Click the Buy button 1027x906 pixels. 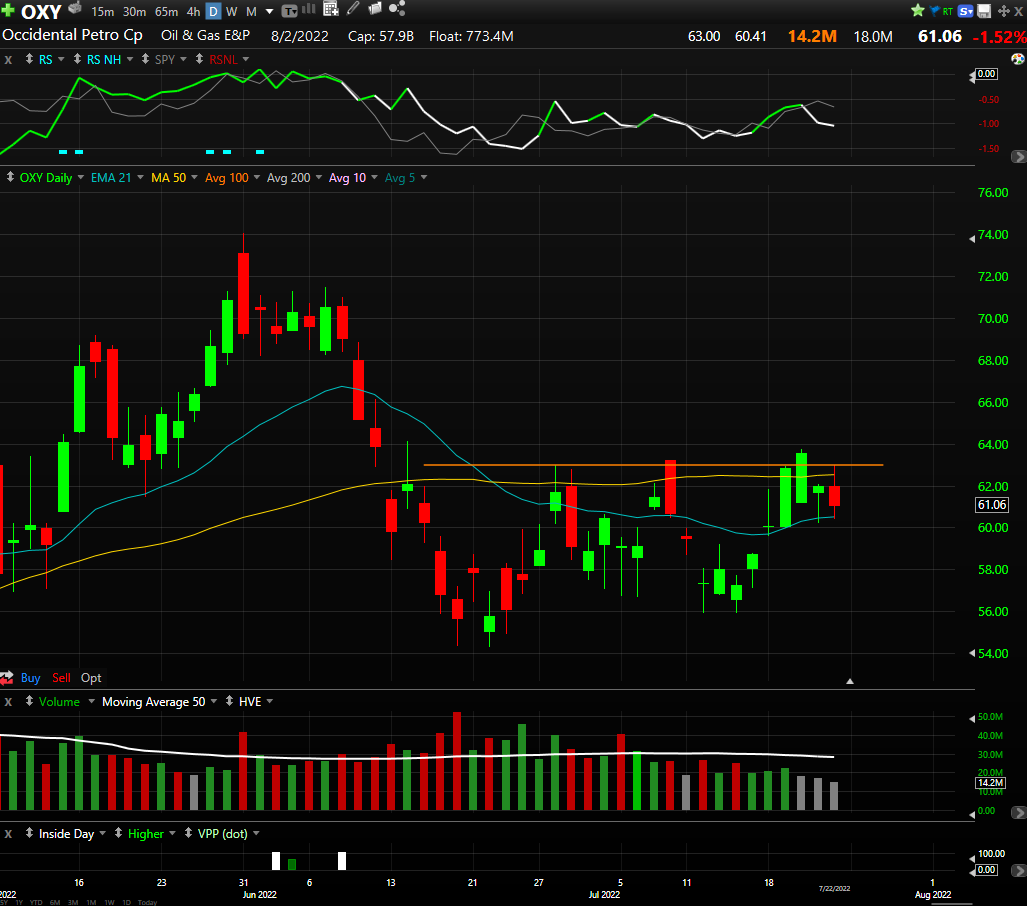point(30,678)
